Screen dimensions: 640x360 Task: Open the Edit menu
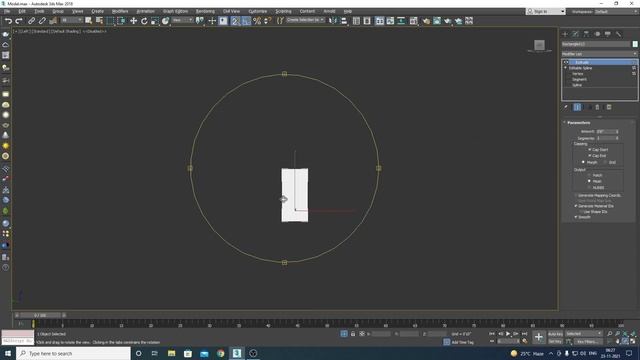[22, 11]
